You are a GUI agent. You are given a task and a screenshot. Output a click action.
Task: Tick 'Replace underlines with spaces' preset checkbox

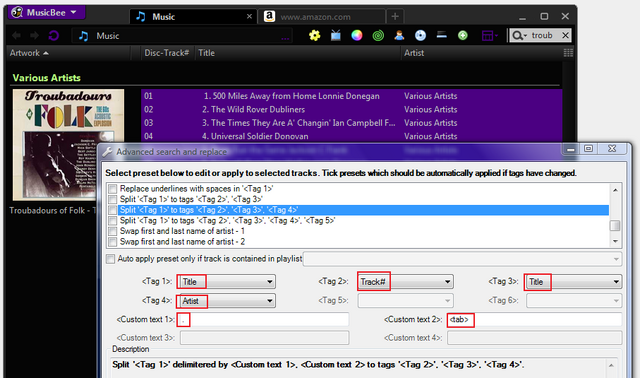[x=112, y=189]
